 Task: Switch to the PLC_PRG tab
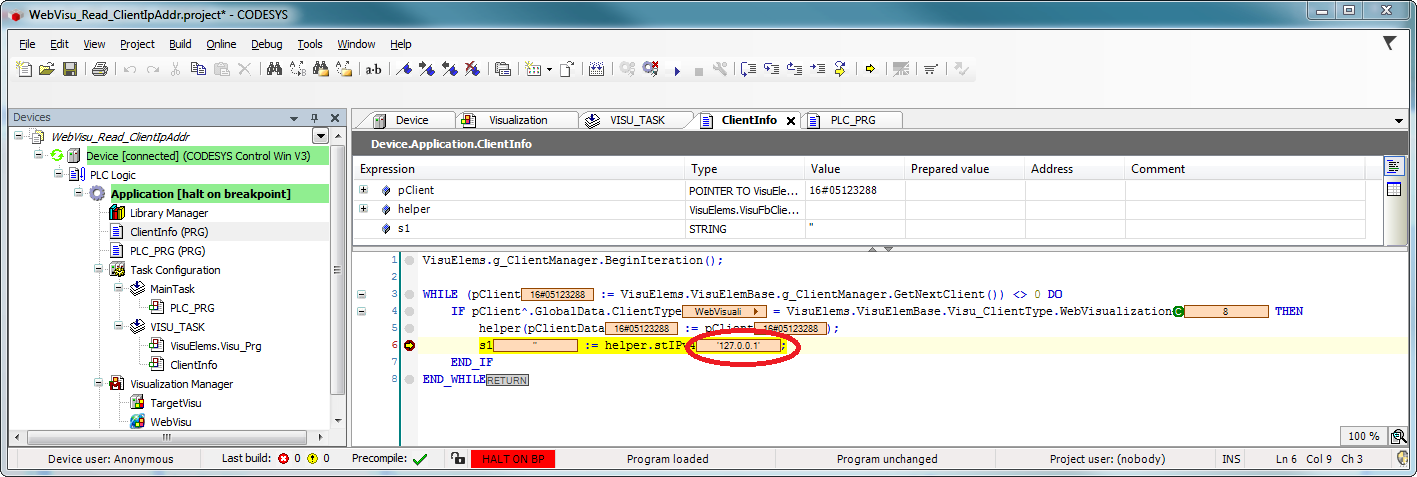click(x=853, y=120)
